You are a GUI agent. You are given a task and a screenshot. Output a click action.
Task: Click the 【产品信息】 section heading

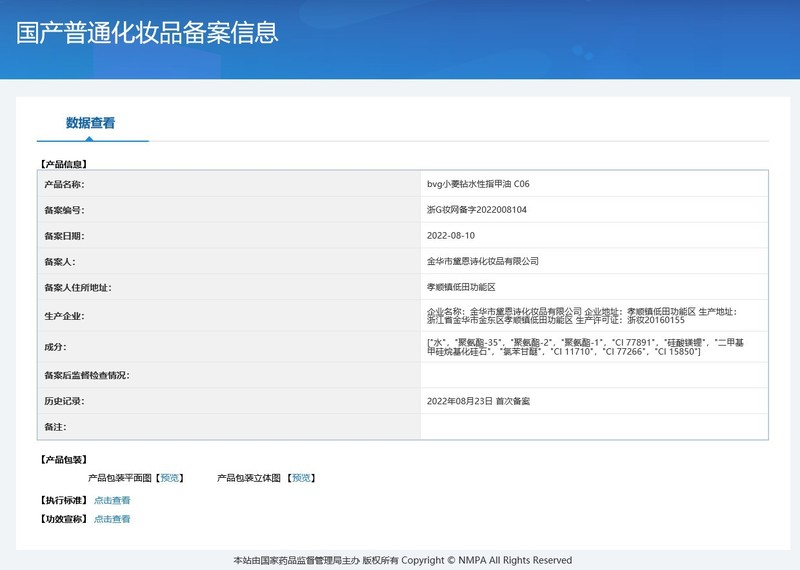pos(64,164)
